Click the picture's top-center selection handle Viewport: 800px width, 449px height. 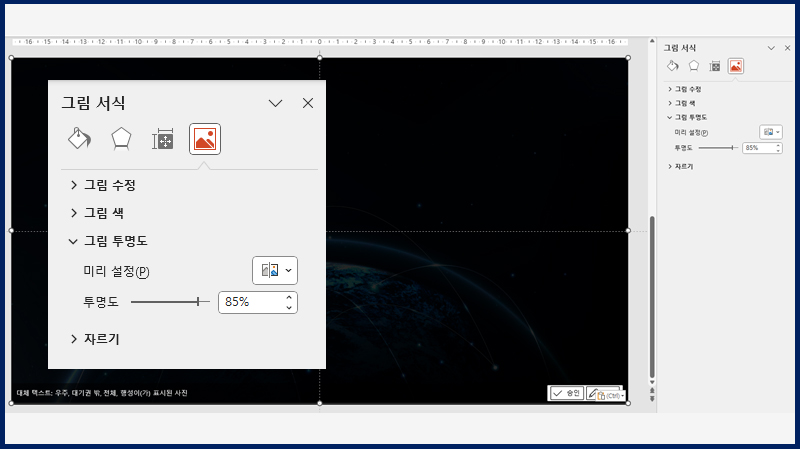pos(319,58)
